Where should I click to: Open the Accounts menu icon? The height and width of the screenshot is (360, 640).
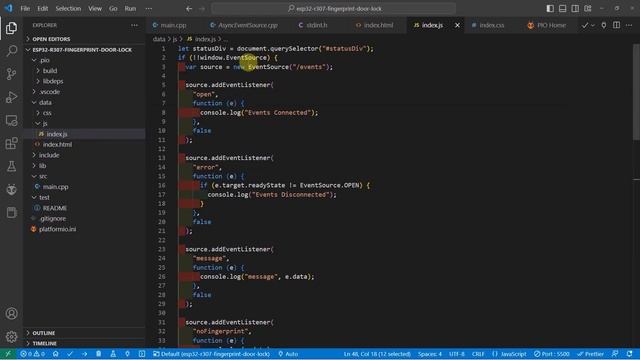coord(11,313)
